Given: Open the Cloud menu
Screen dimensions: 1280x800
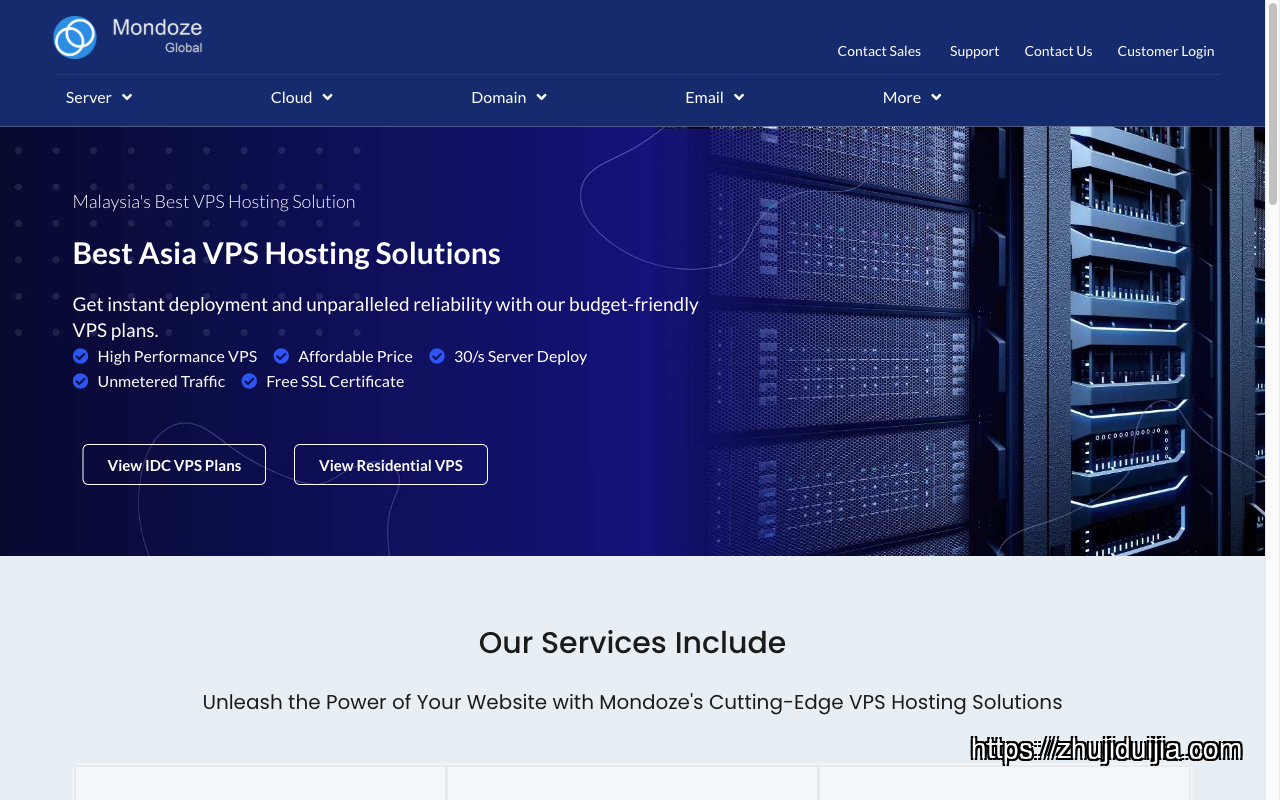Looking at the screenshot, I should tap(302, 97).
